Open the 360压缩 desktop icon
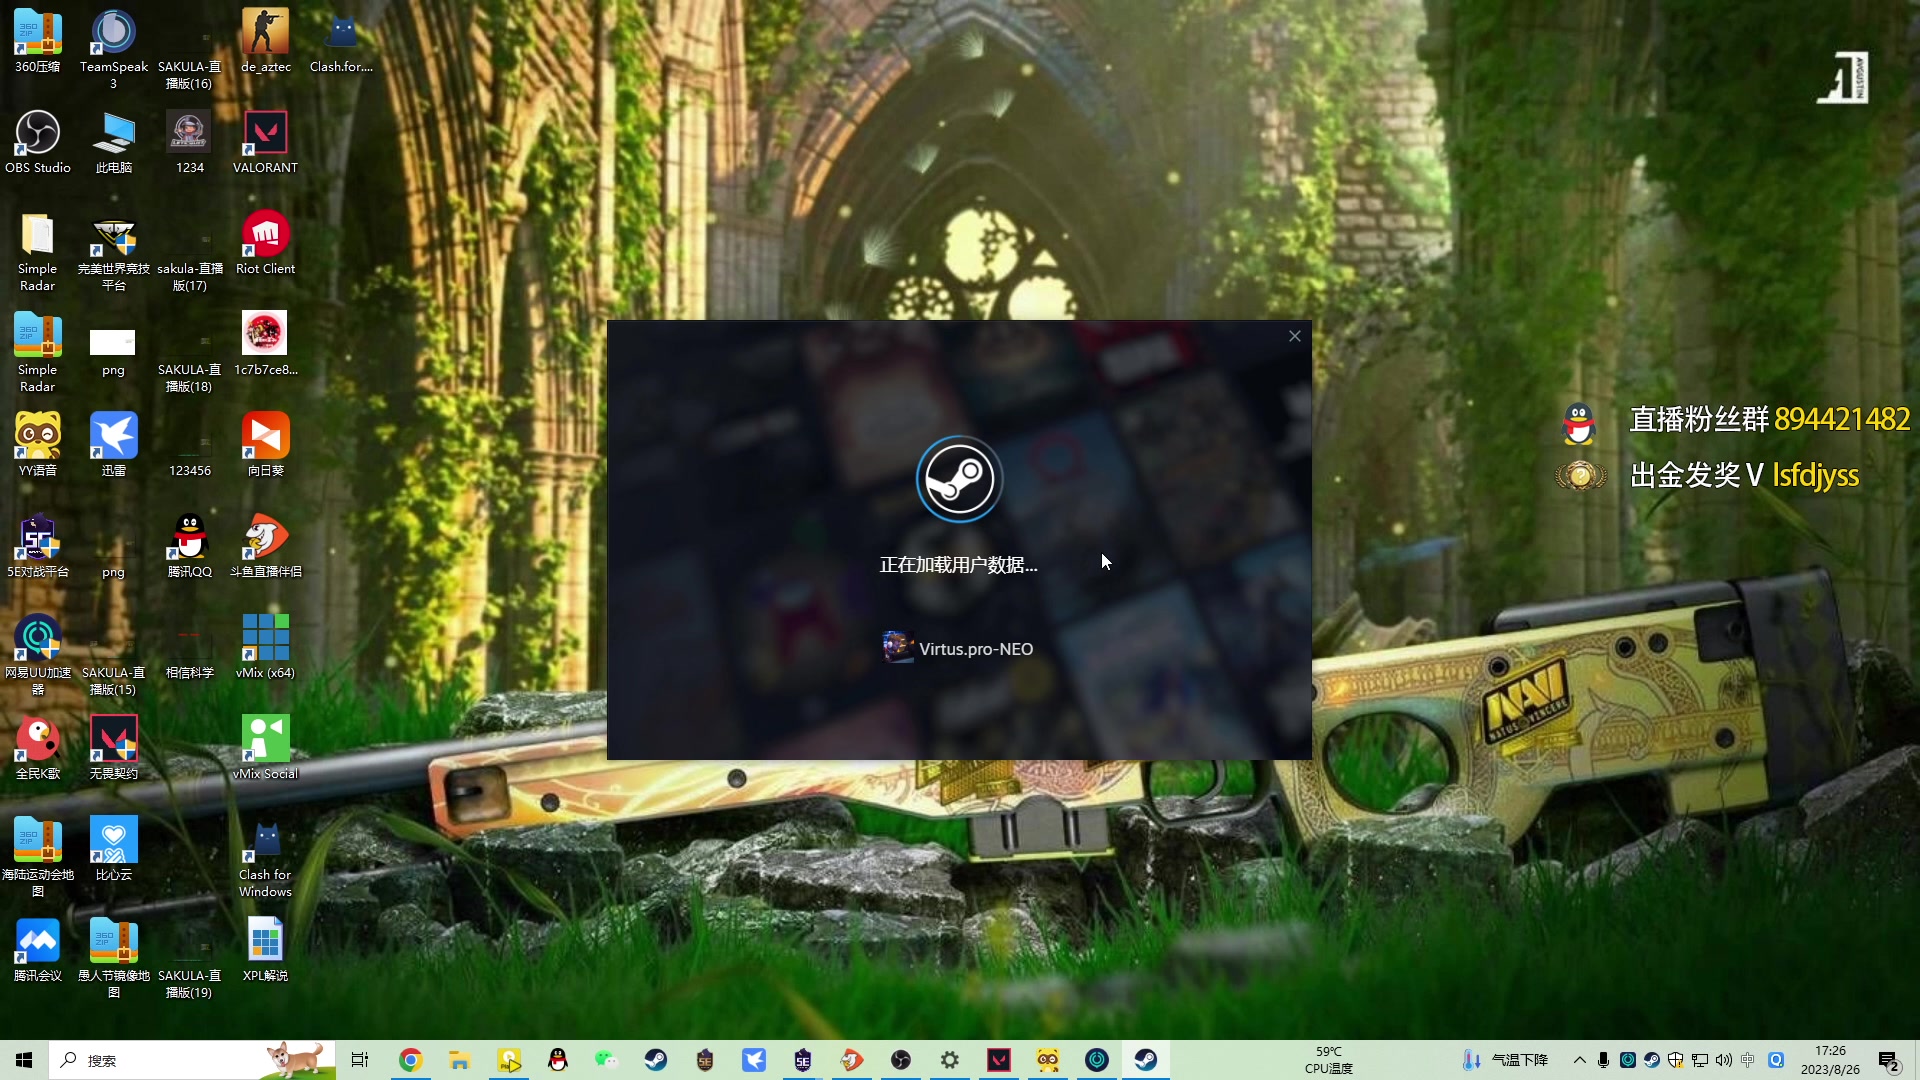1920x1080 pixels. point(38,41)
